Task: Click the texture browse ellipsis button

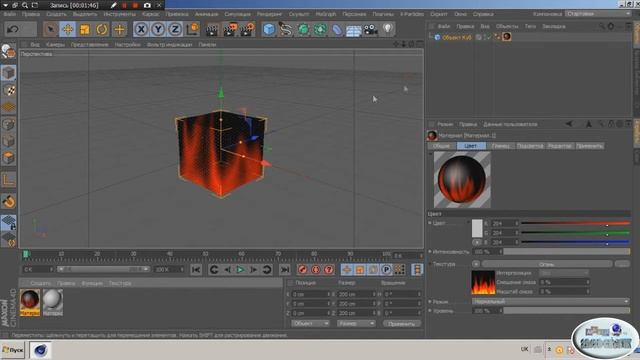Action: pyautogui.click(x=622, y=264)
